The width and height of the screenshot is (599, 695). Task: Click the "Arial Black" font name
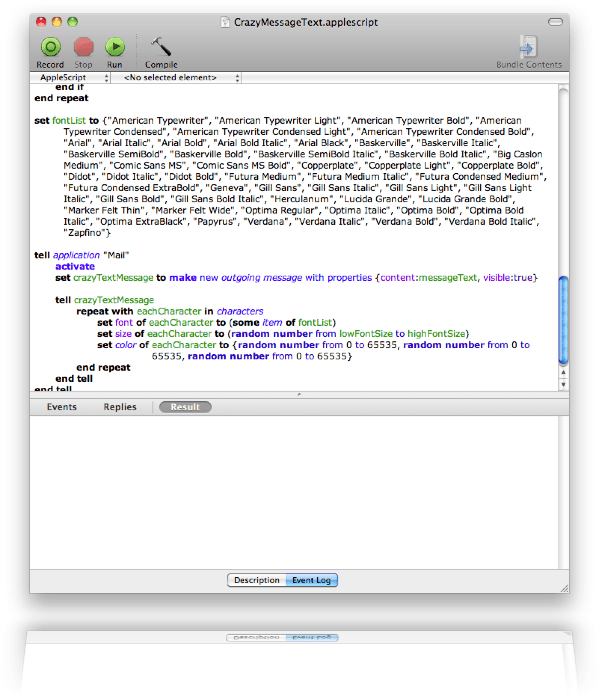[x=322, y=143]
